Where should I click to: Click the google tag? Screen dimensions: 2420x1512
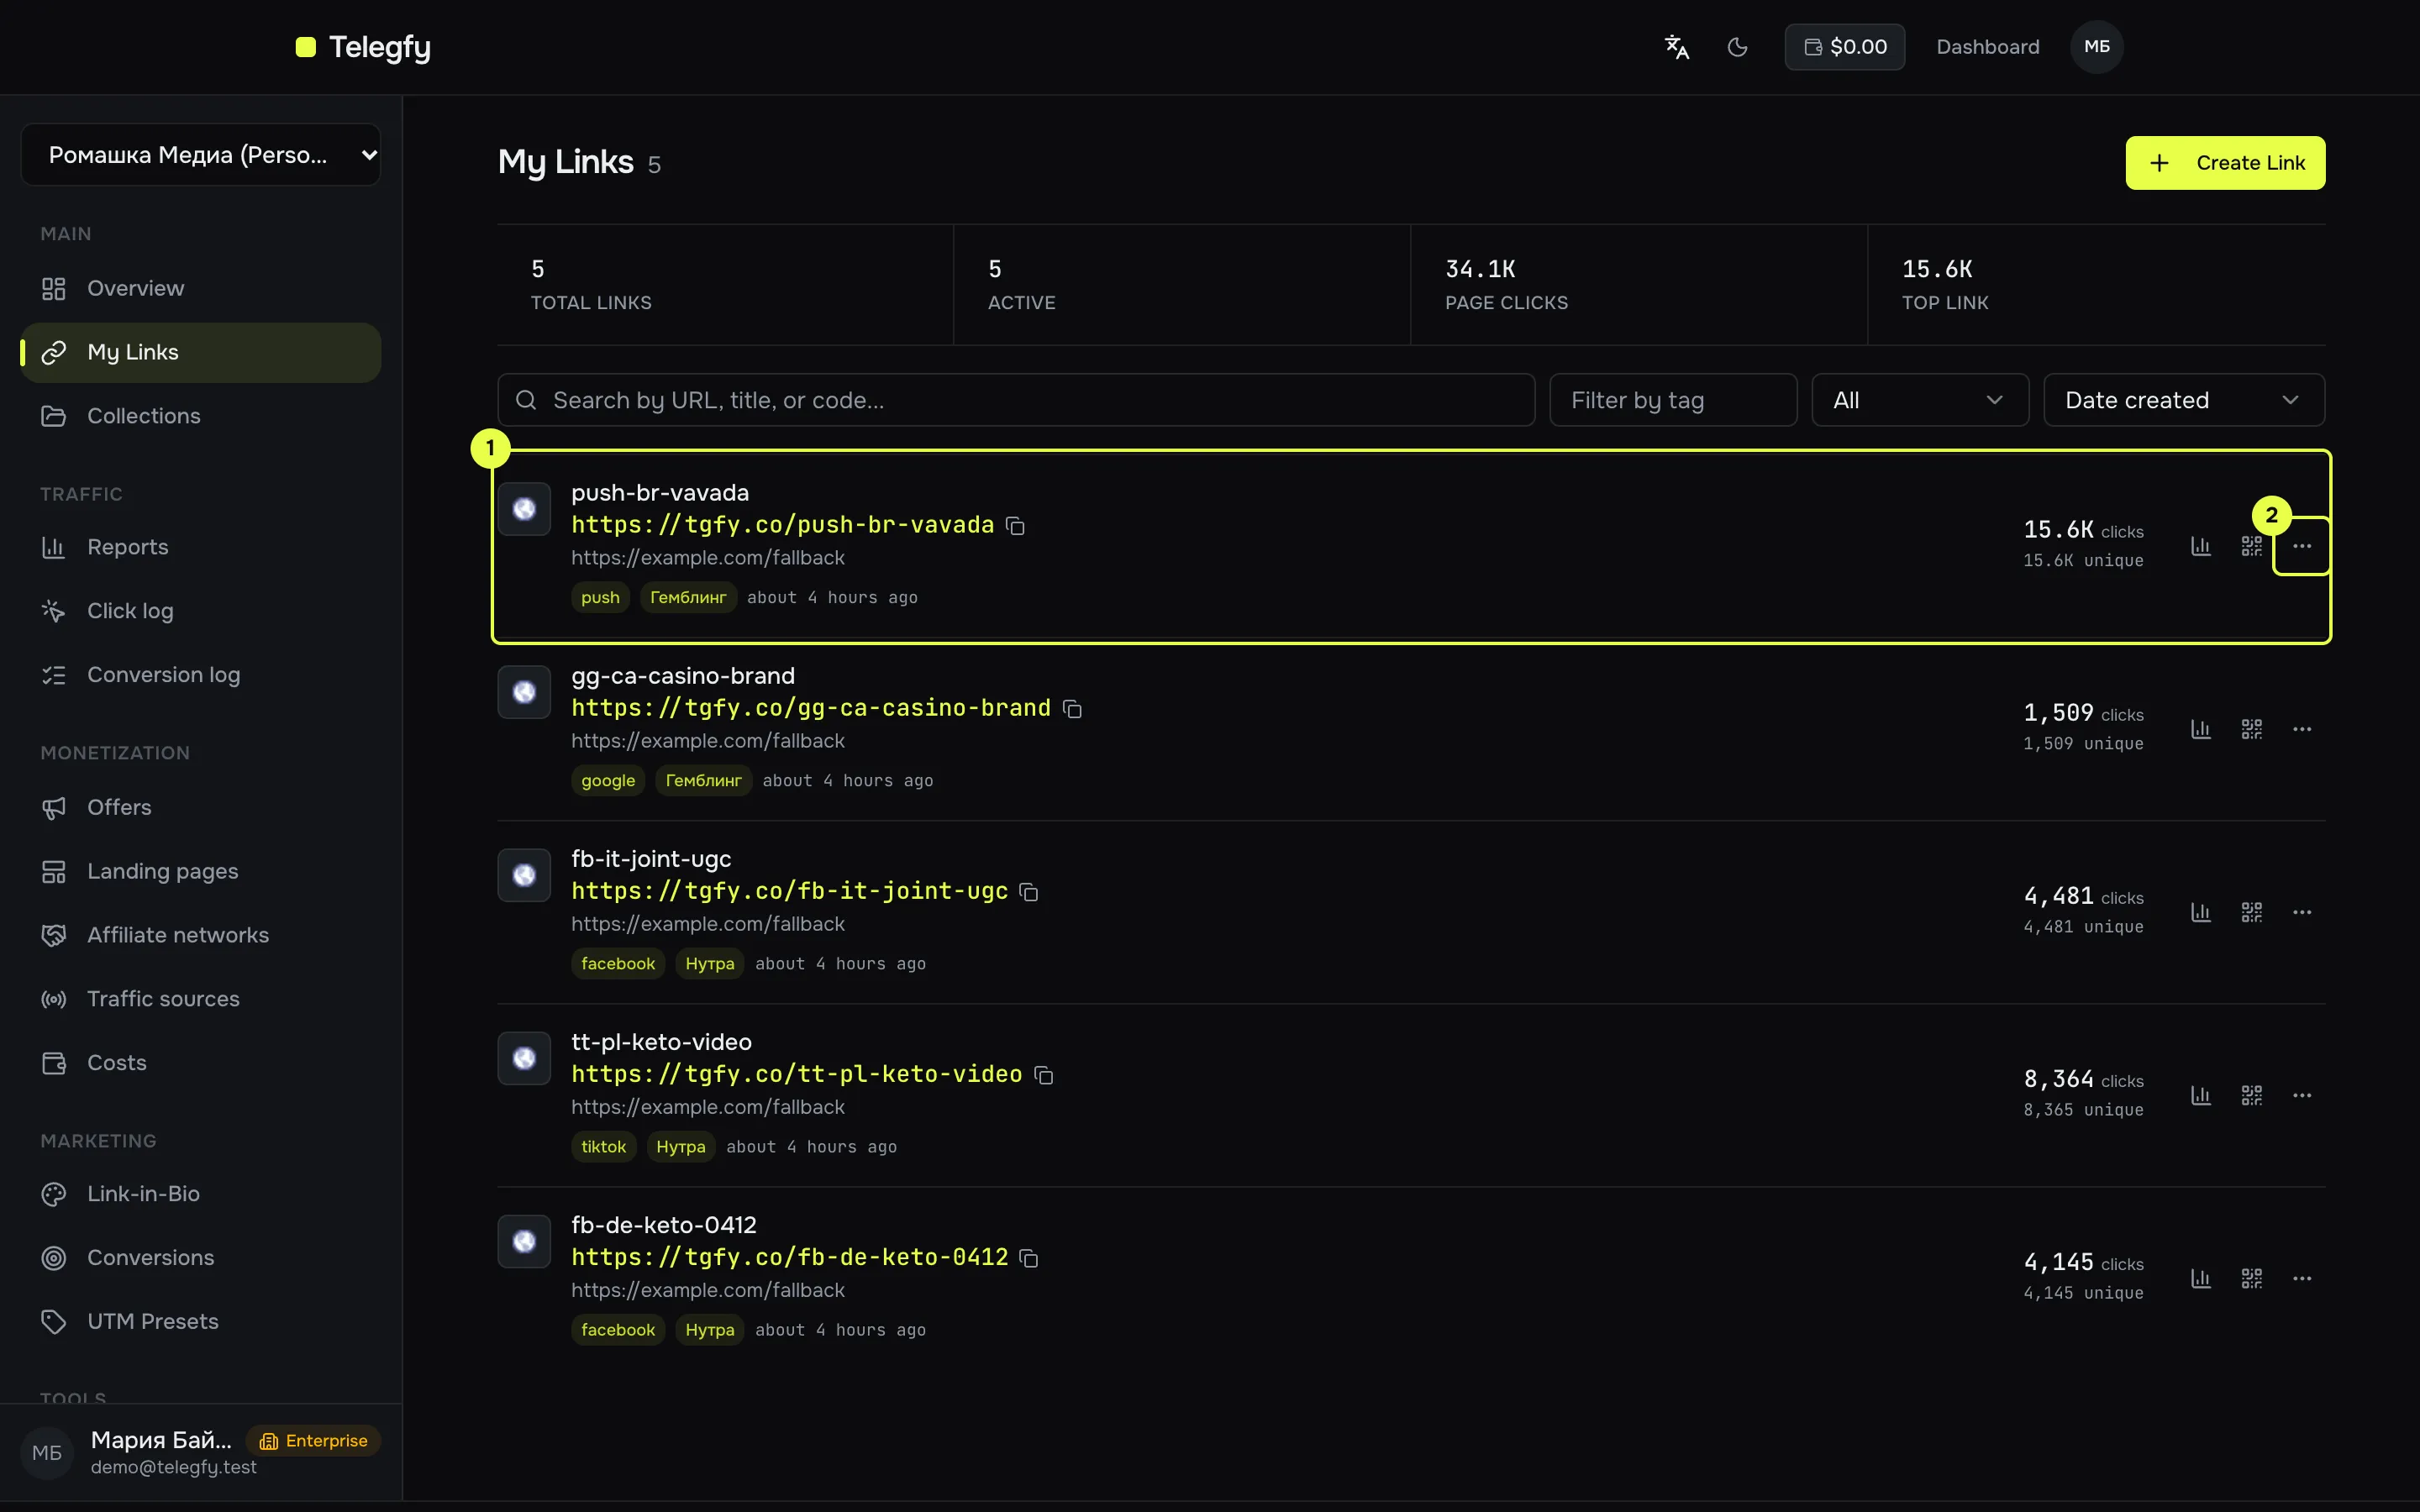click(608, 781)
